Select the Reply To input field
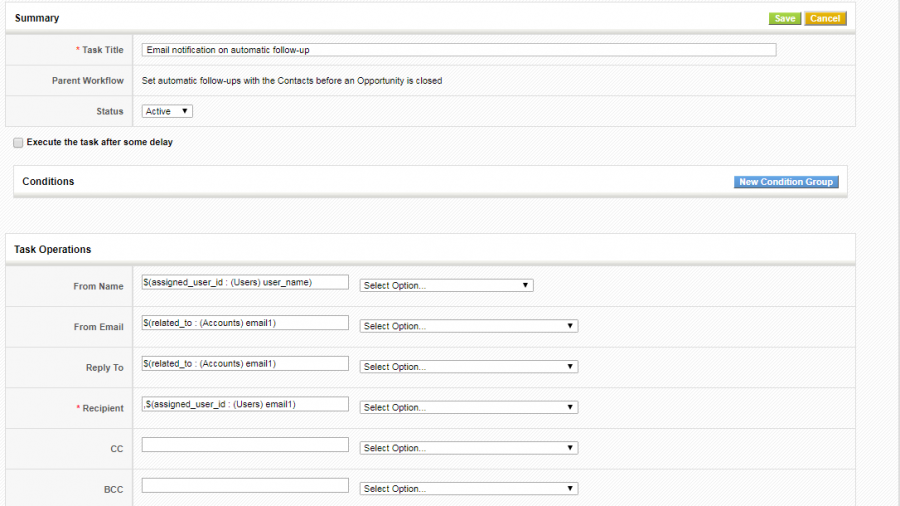900x506 pixels. 245,363
